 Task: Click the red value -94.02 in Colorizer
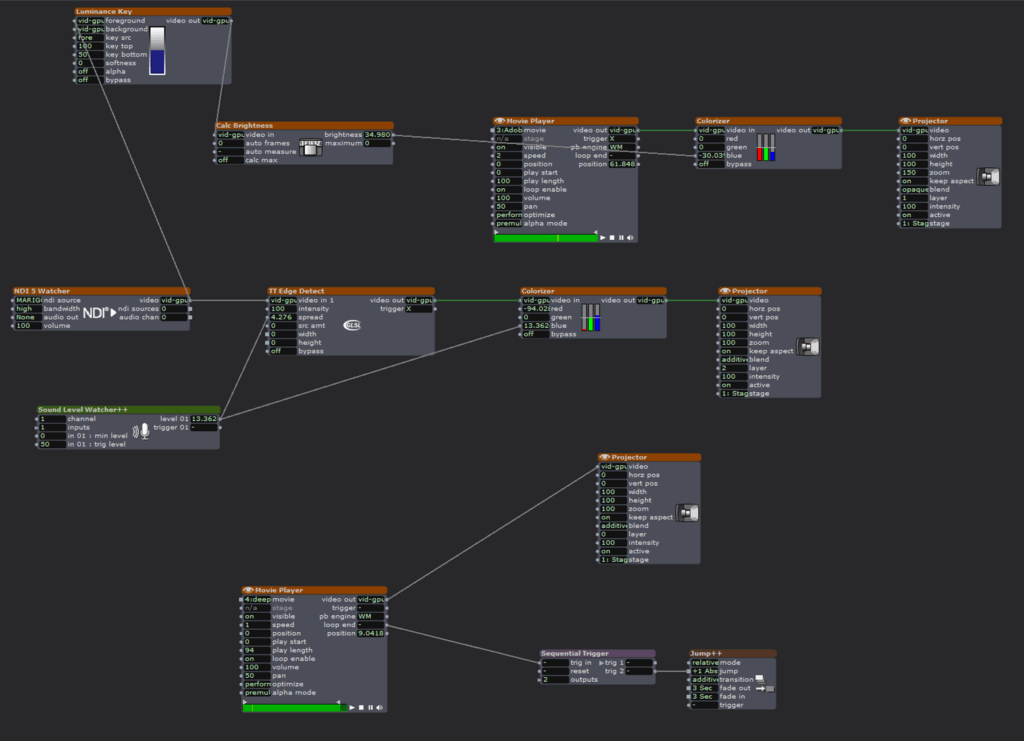point(536,309)
